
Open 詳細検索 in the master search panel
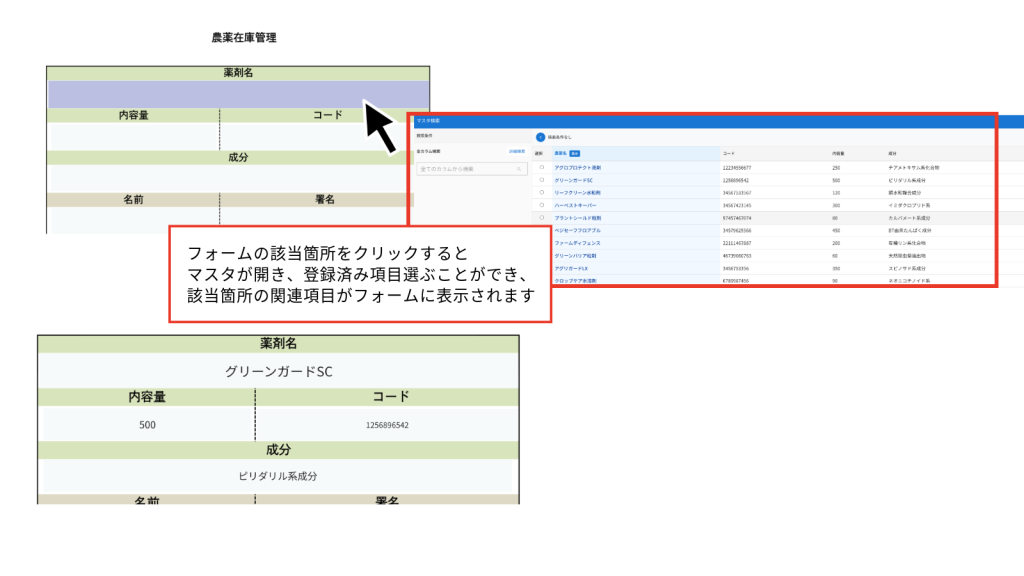516,152
